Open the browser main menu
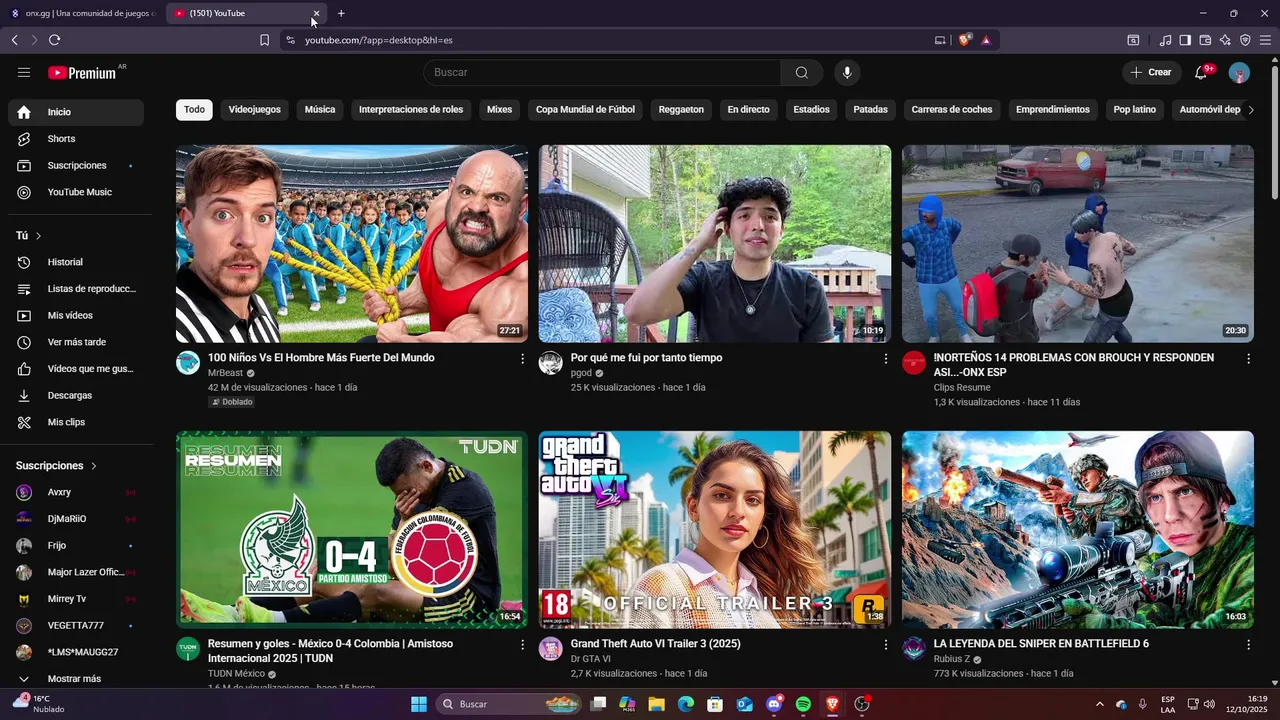The width and height of the screenshot is (1280, 720). (1266, 40)
